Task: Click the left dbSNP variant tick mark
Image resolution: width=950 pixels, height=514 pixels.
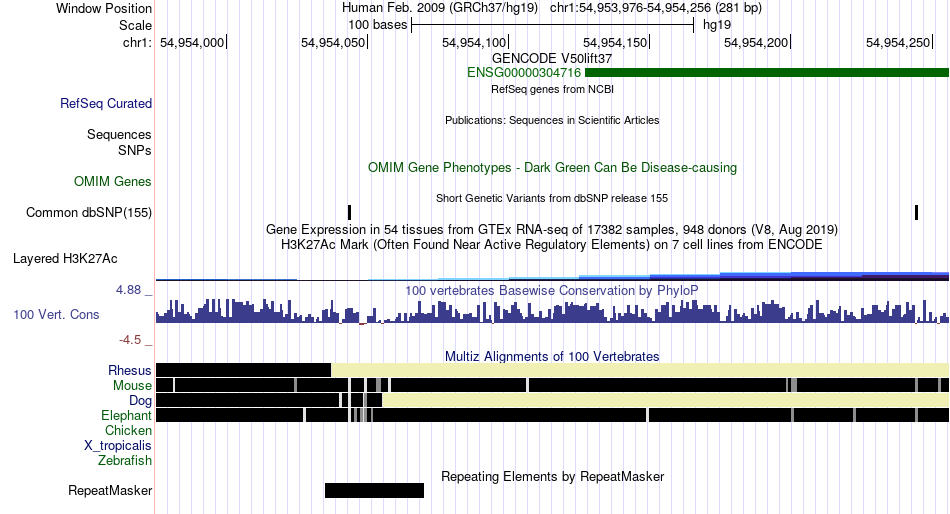Action: 350,212
